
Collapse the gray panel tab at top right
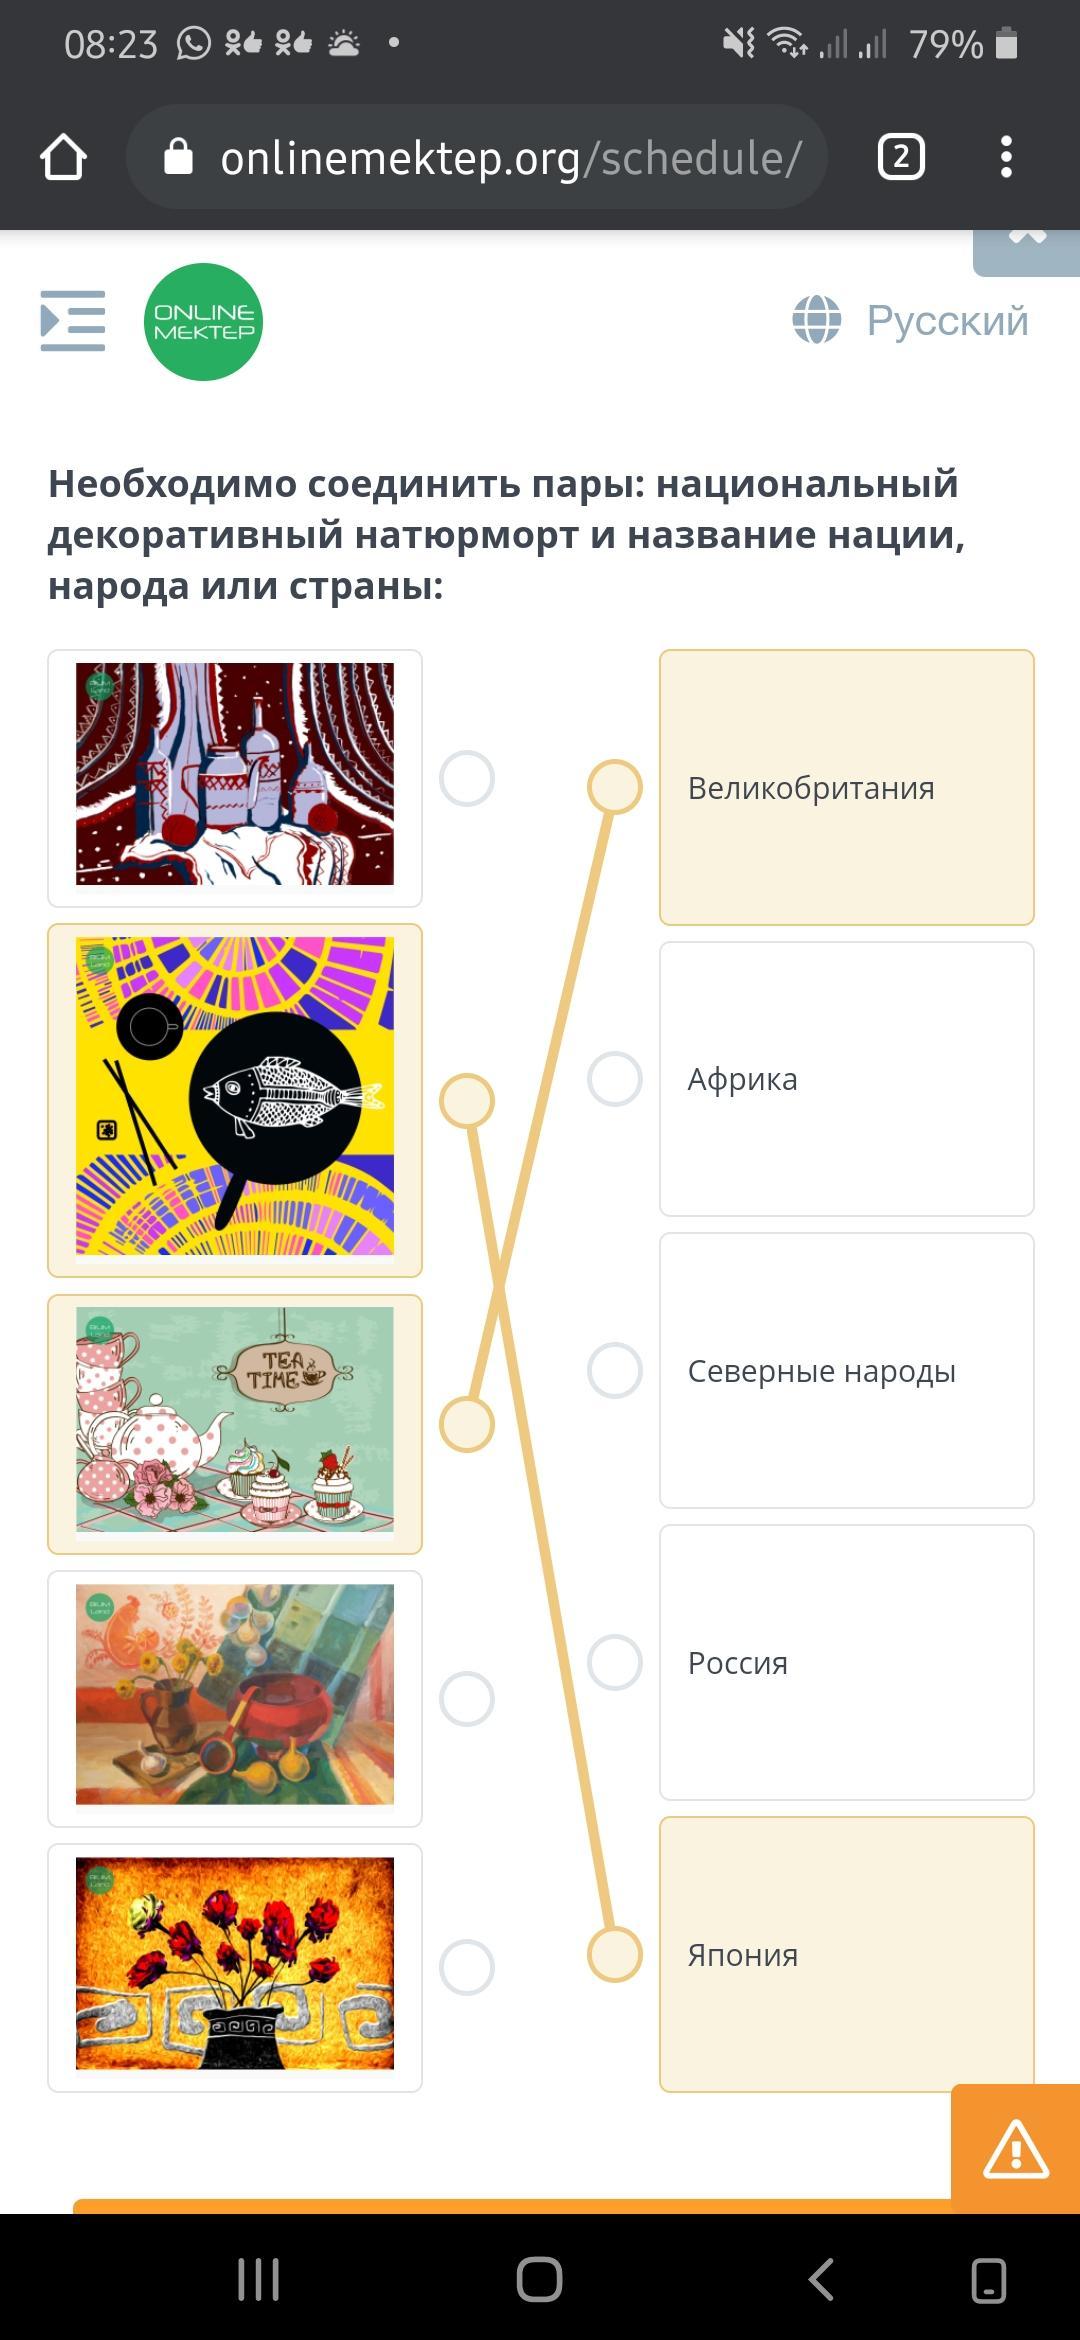1027,250
